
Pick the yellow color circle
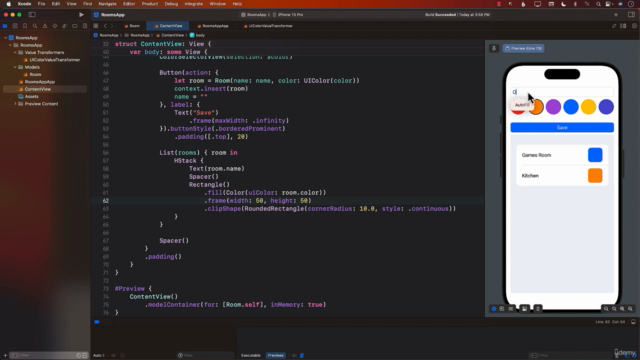(x=588, y=107)
